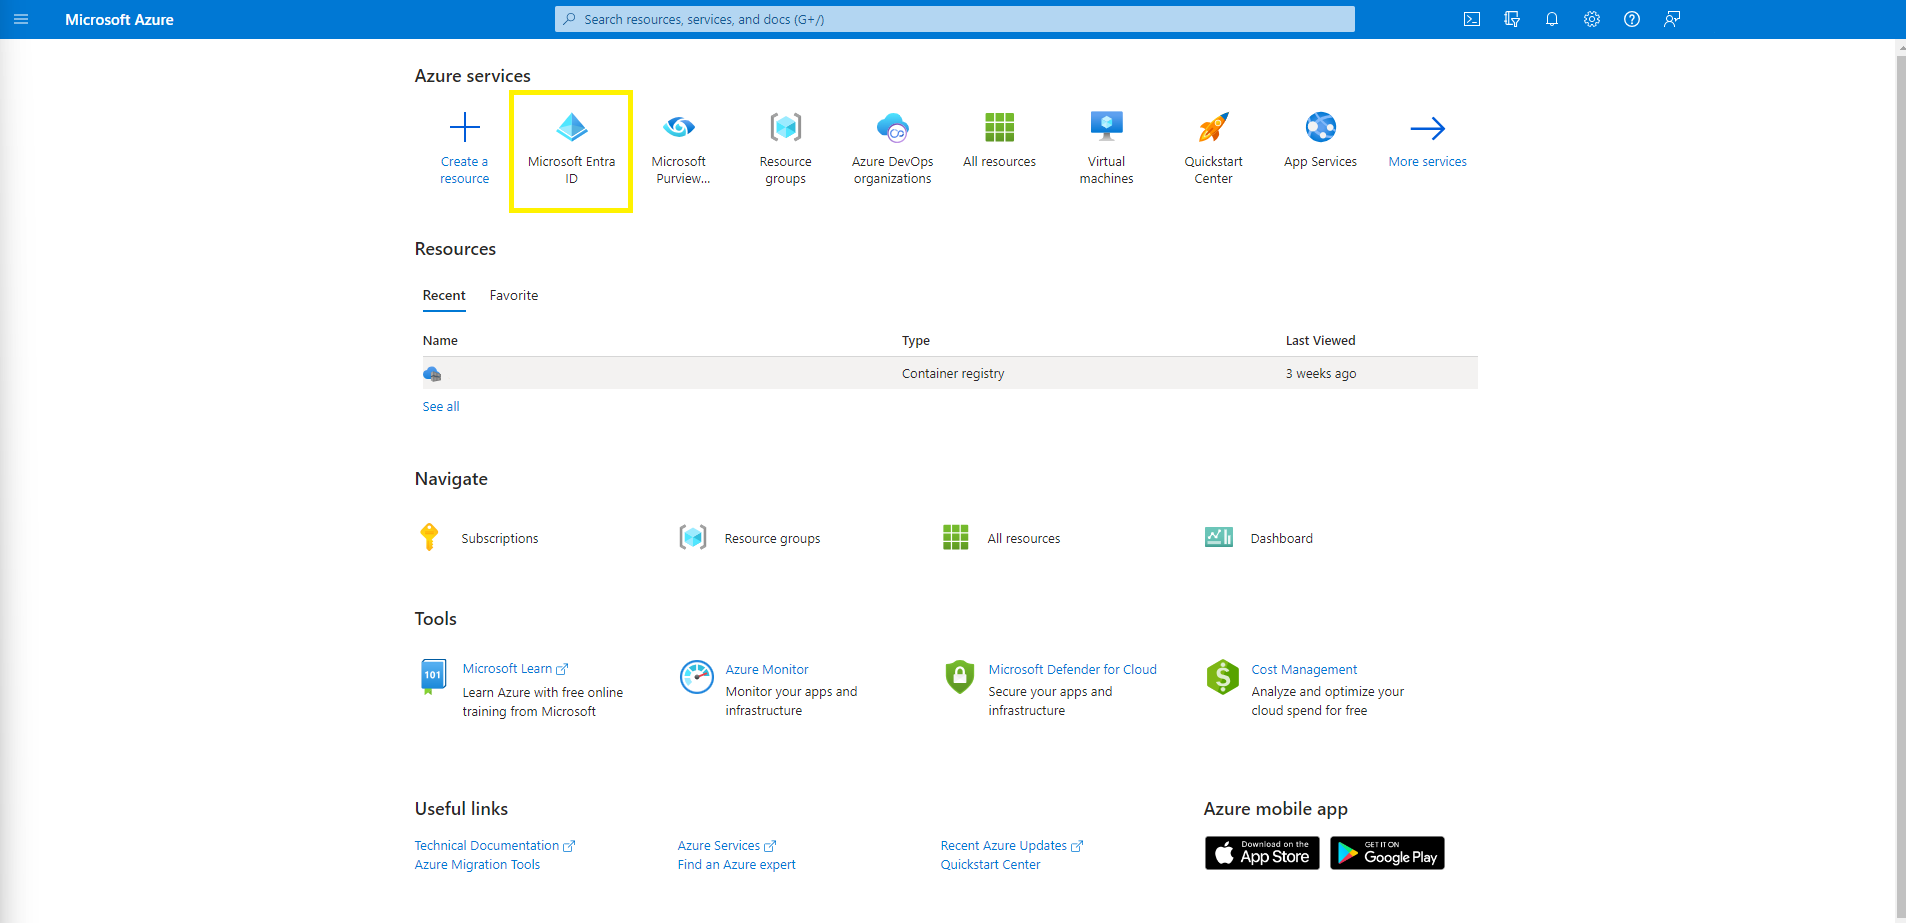Click the search resources bar

click(953, 19)
